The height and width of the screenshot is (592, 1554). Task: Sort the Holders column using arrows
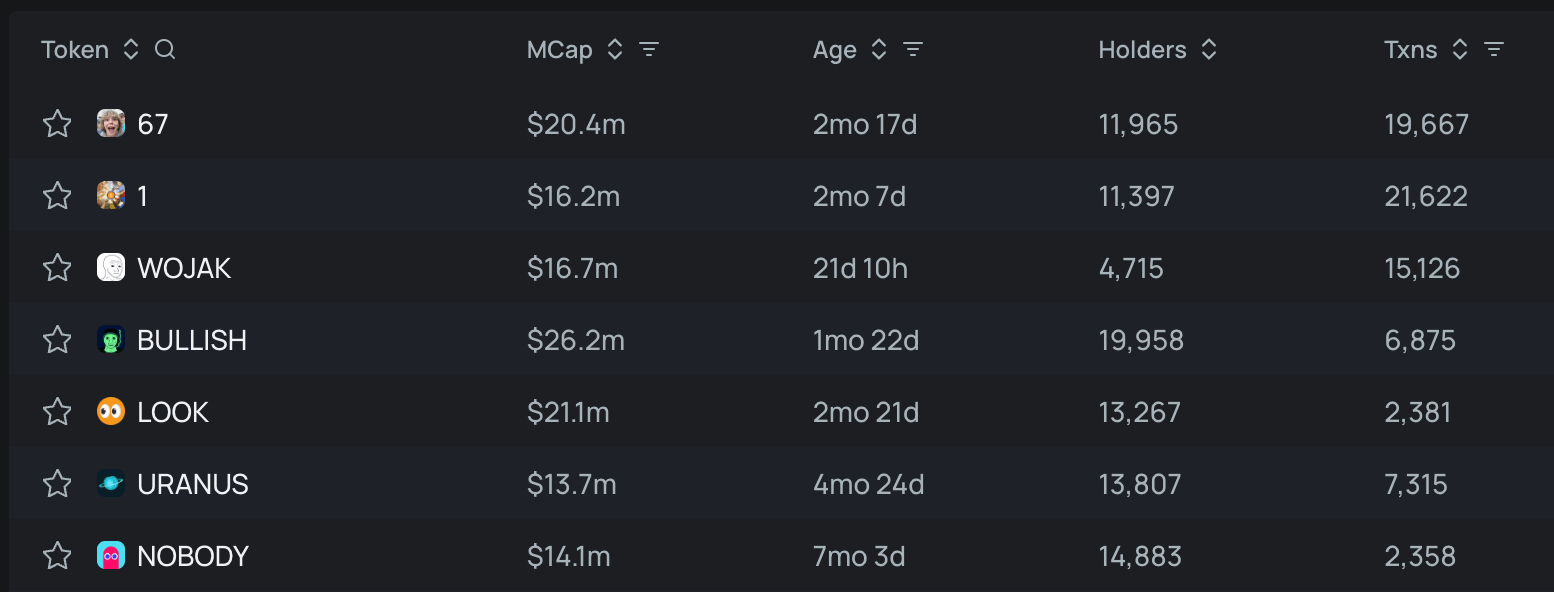[x=1209, y=50]
